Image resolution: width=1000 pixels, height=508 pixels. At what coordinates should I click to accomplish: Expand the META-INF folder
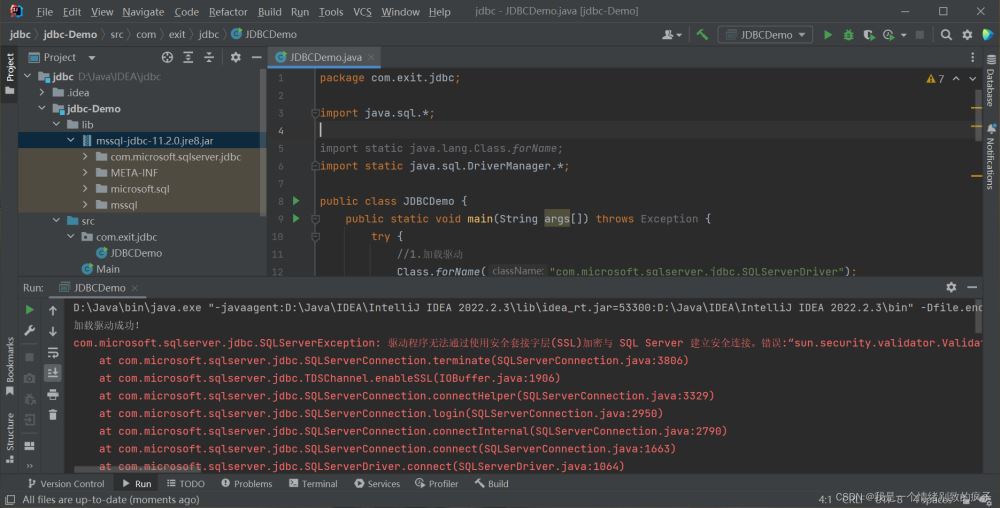[x=86, y=173]
